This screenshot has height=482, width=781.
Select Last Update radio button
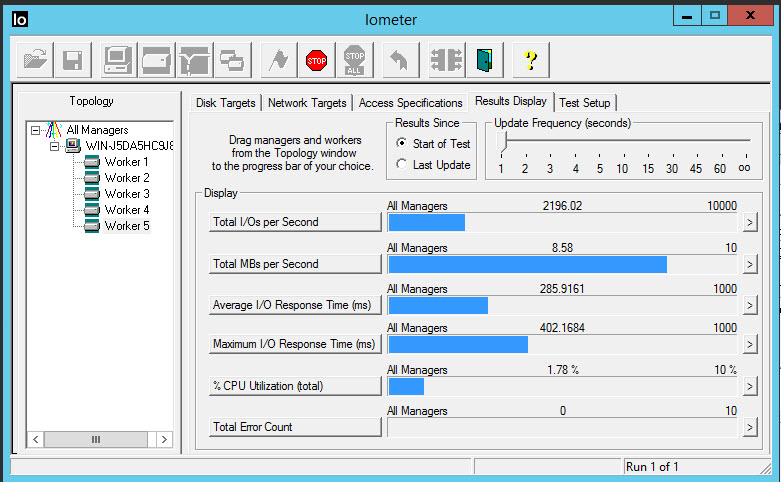tap(401, 164)
